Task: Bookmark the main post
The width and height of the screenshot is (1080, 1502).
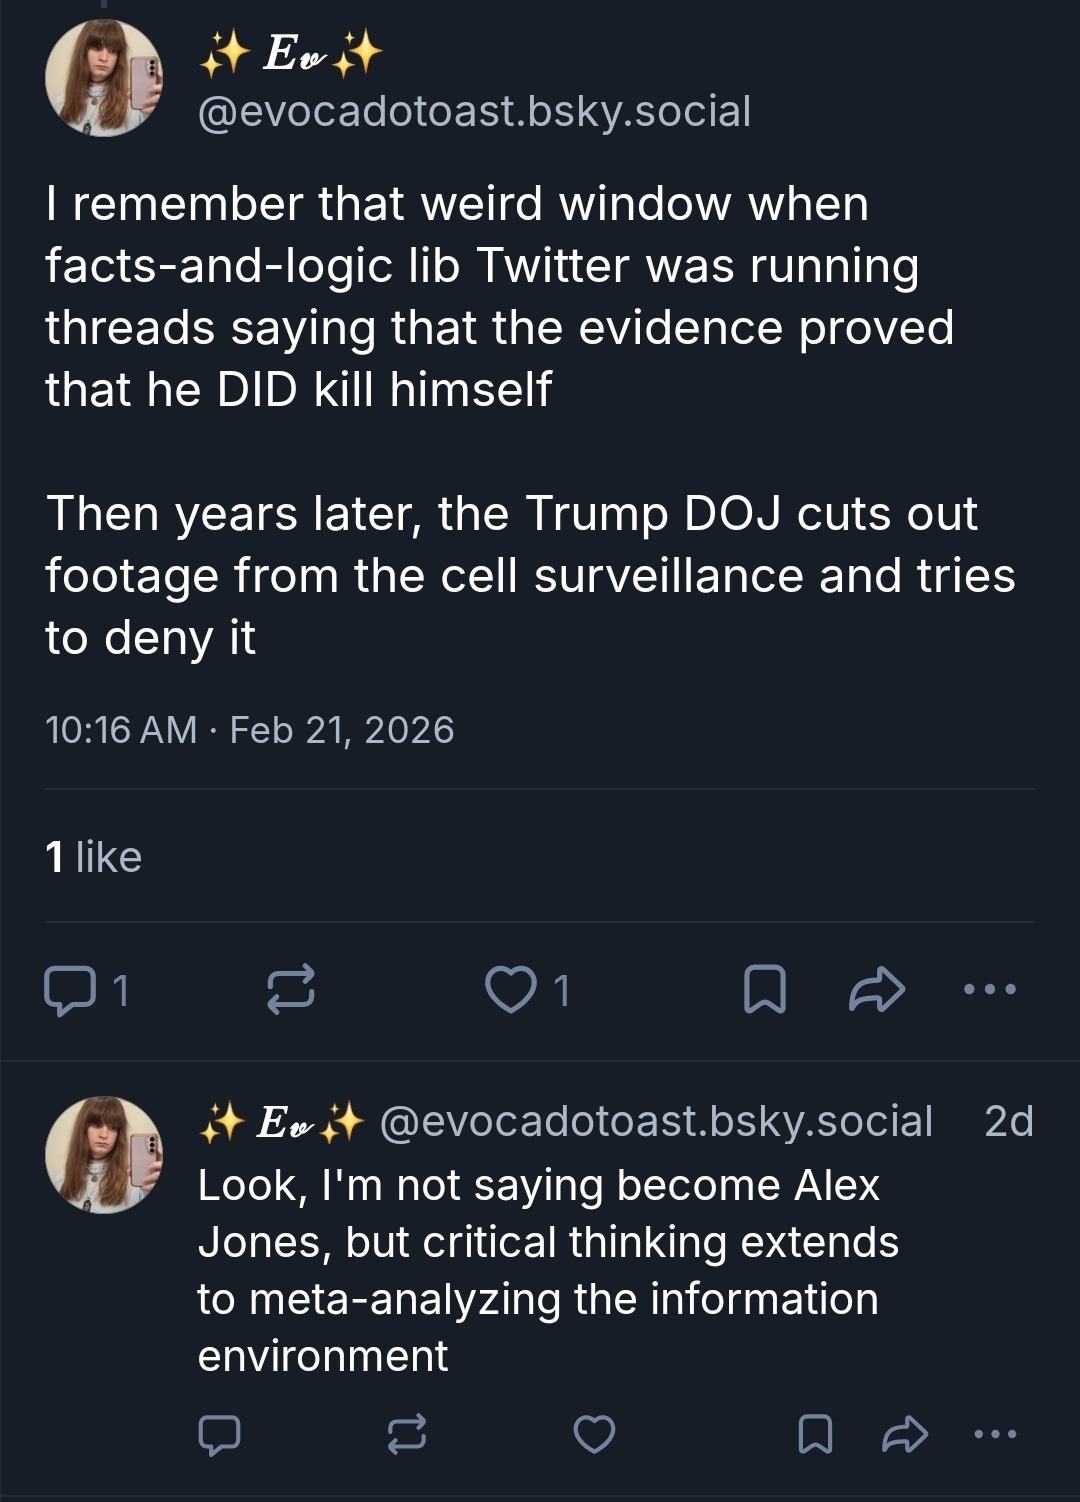Action: click(765, 990)
